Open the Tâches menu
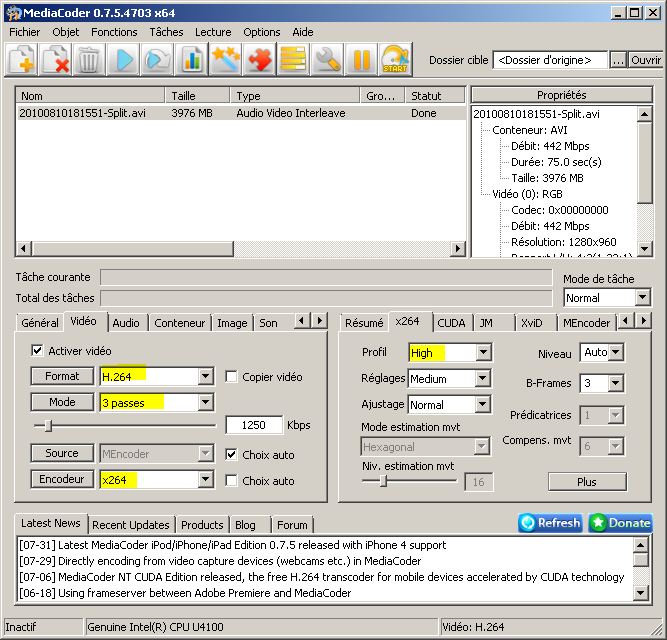The width and height of the screenshot is (667, 640). pyautogui.click(x=166, y=32)
